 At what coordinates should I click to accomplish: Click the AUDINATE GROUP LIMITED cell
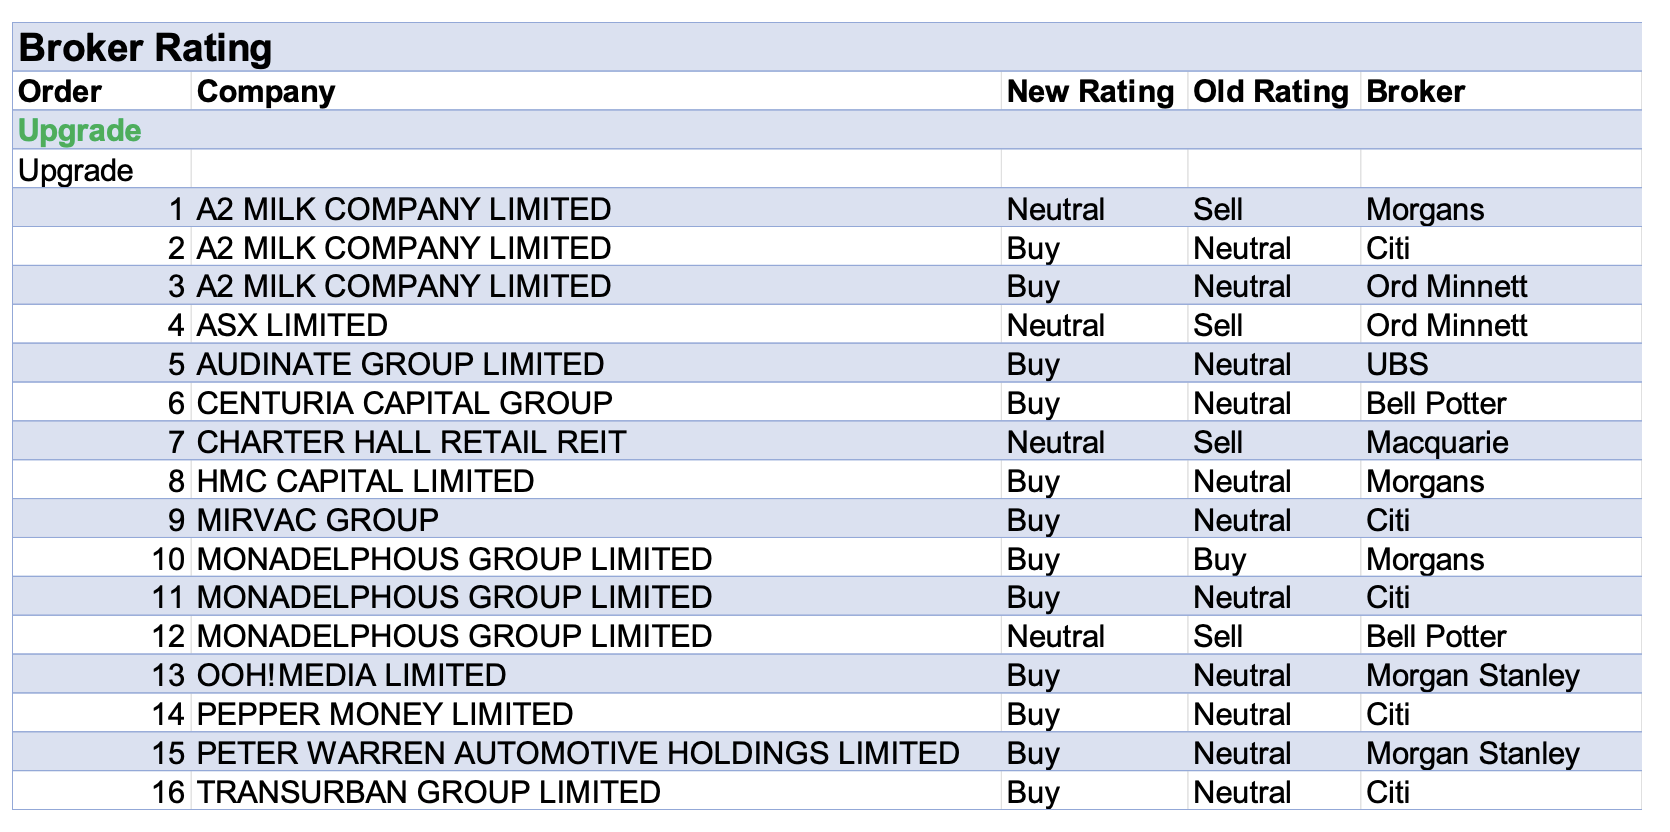tap(400, 365)
